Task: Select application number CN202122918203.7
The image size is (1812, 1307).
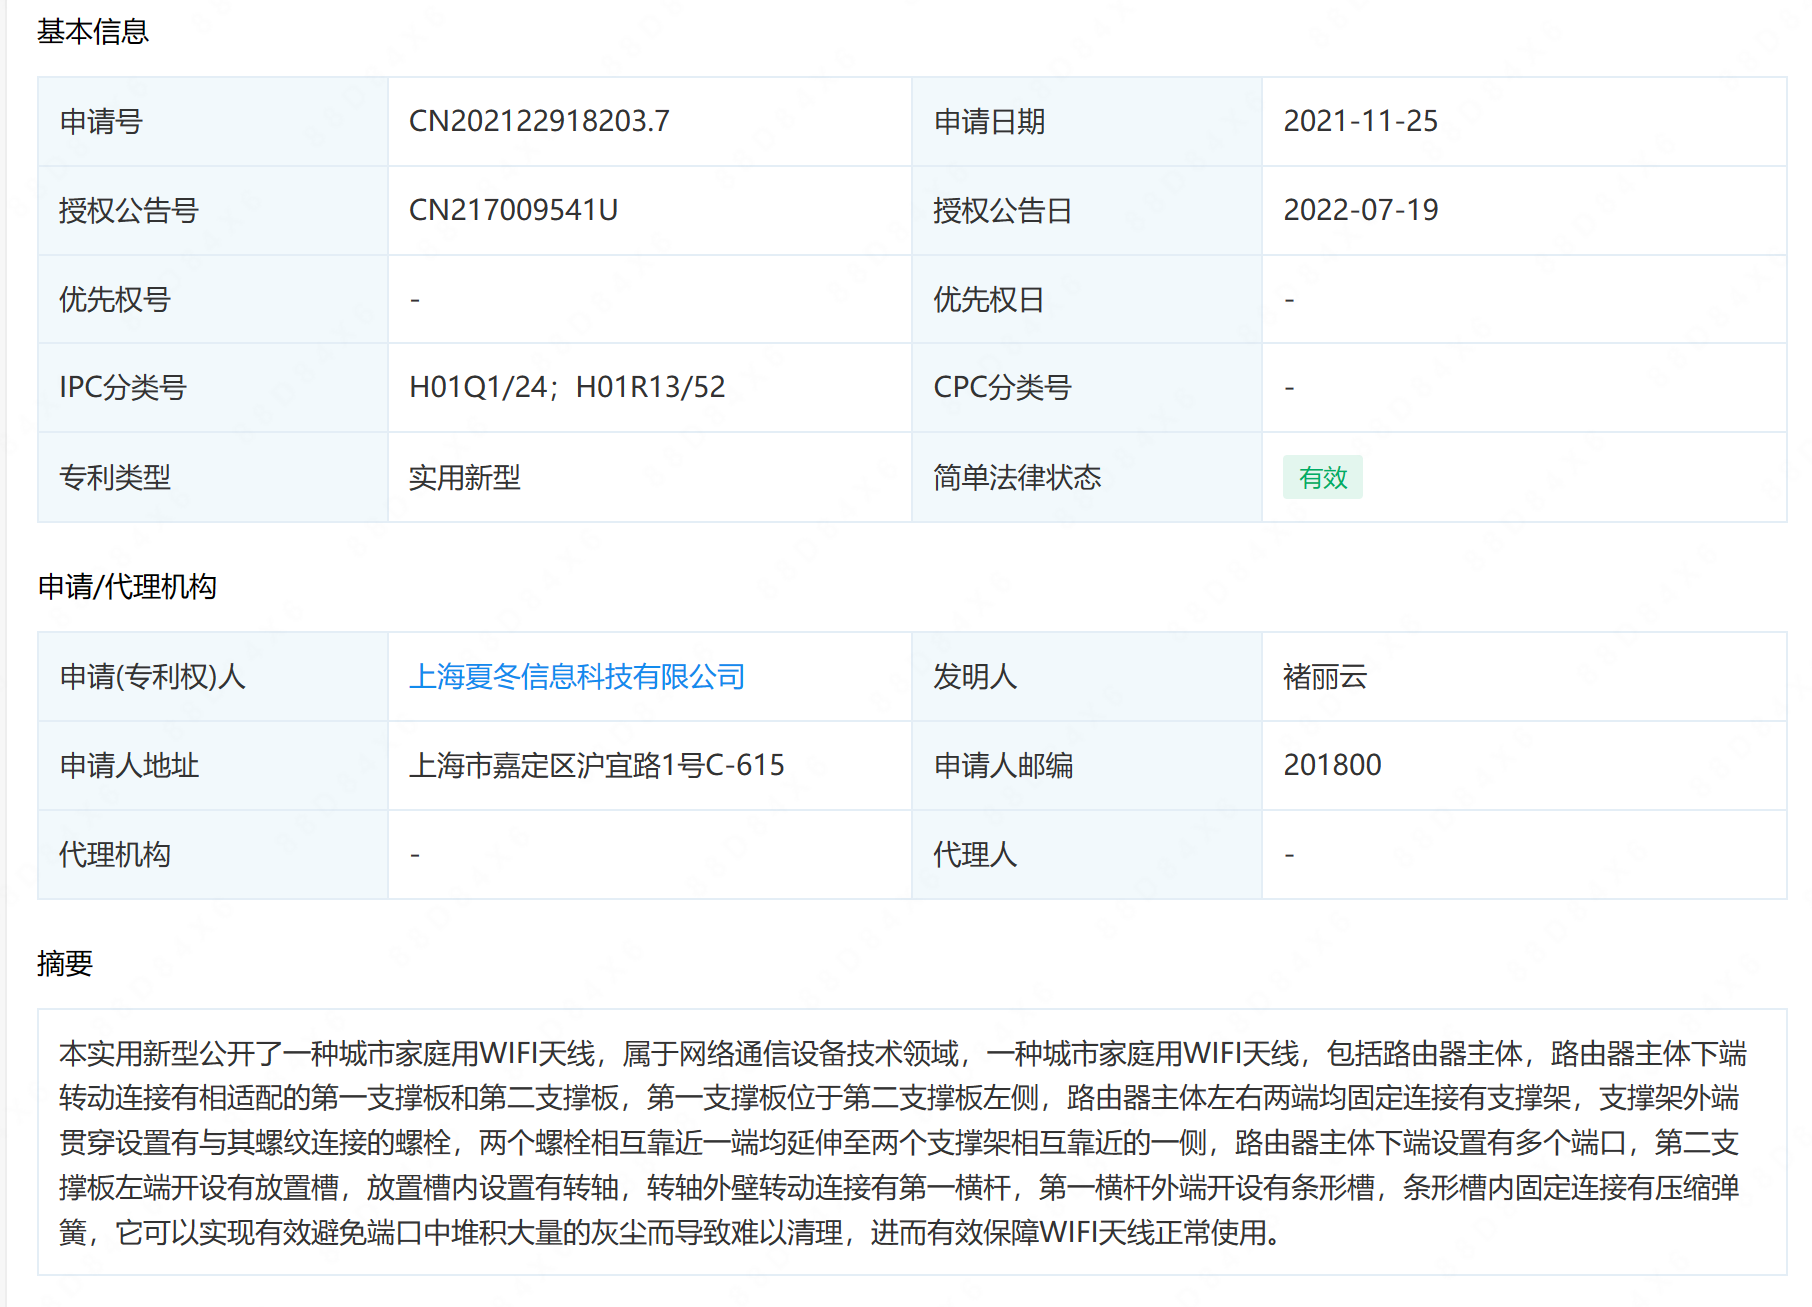Action: [539, 121]
